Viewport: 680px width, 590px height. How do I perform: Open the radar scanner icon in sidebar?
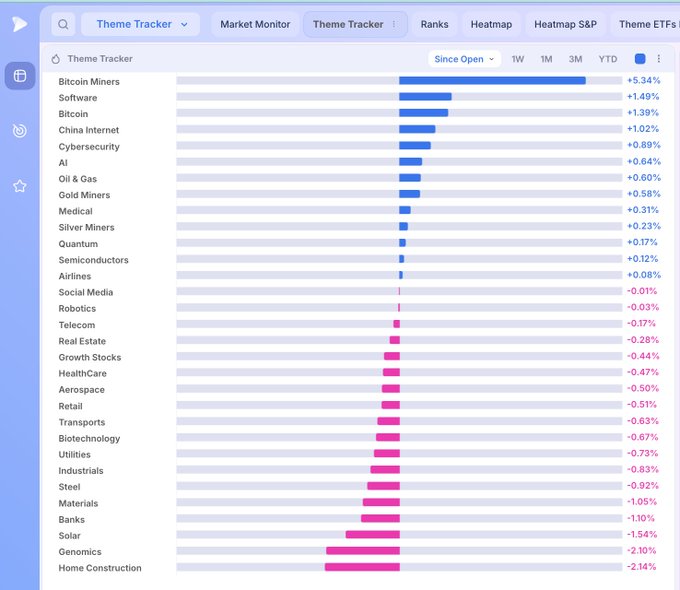click(x=20, y=131)
